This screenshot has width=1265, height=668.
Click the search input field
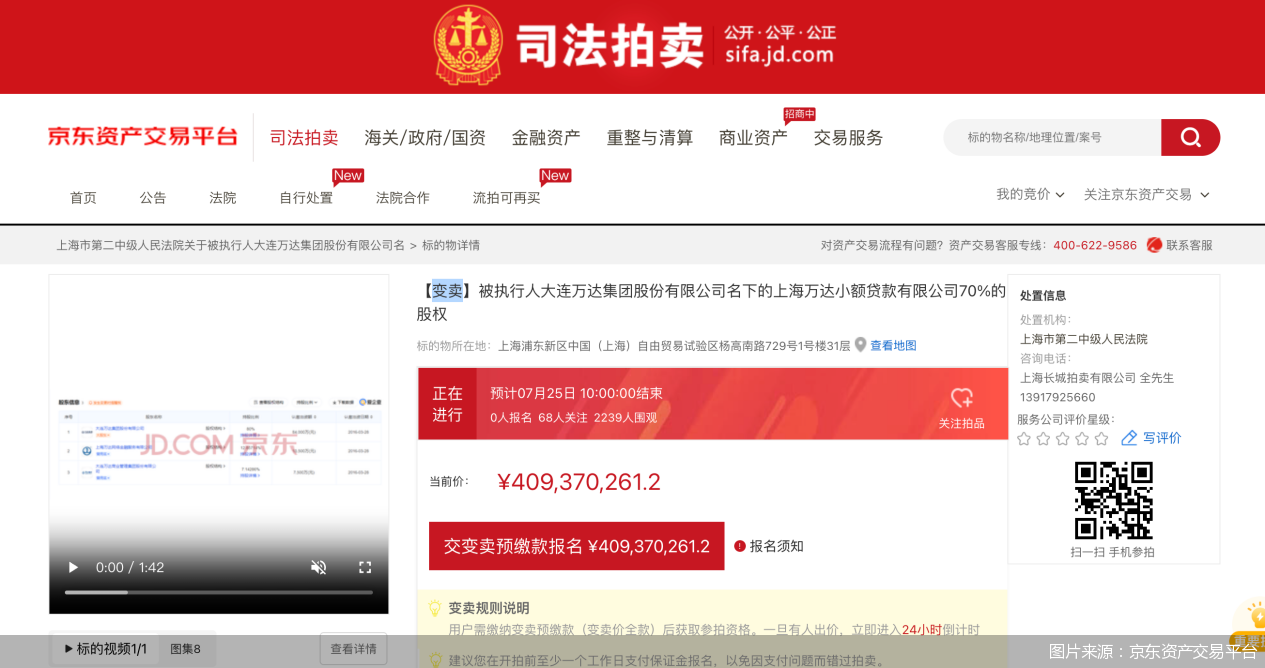pyautogui.click(x=1052, y=137)
